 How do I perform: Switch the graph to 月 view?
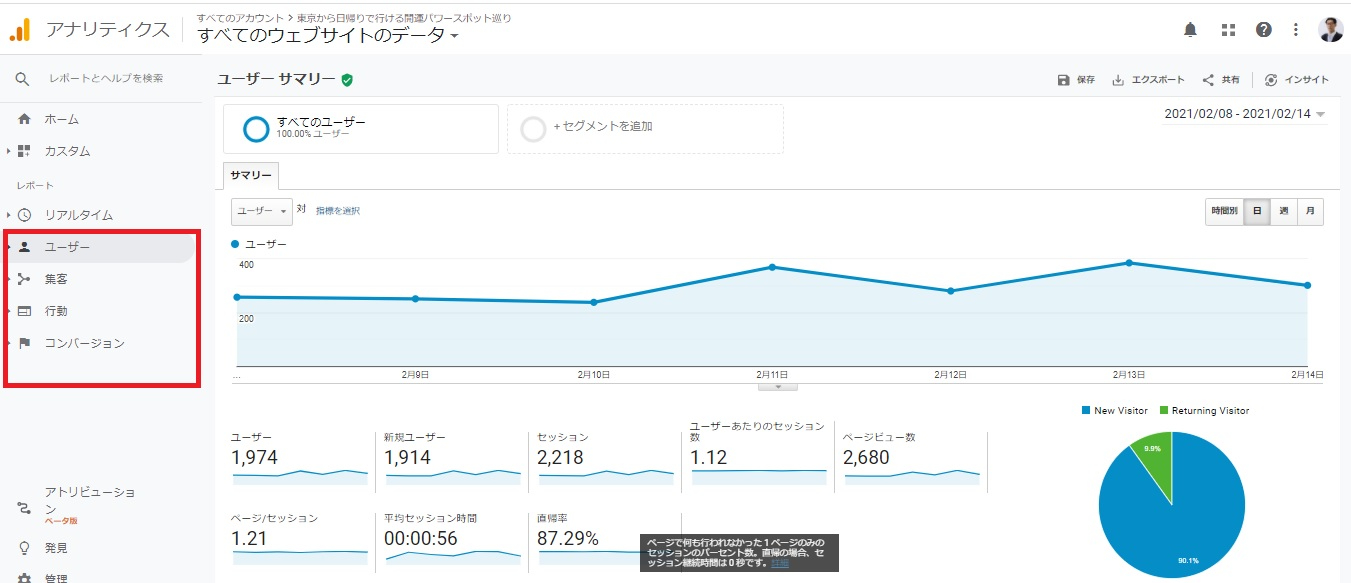1310,212
